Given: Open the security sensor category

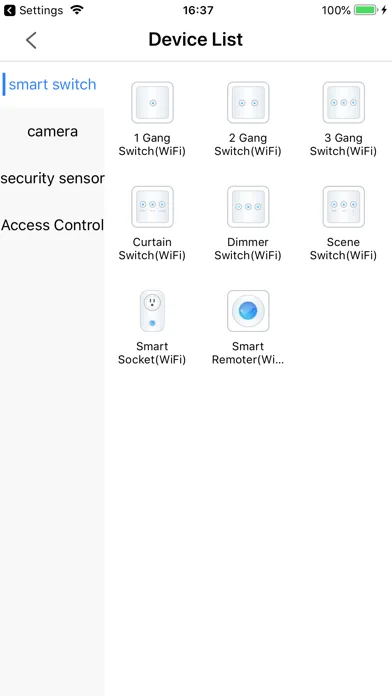Looking at the screenshot, I should pyautogui.click(x=52, y=178).
